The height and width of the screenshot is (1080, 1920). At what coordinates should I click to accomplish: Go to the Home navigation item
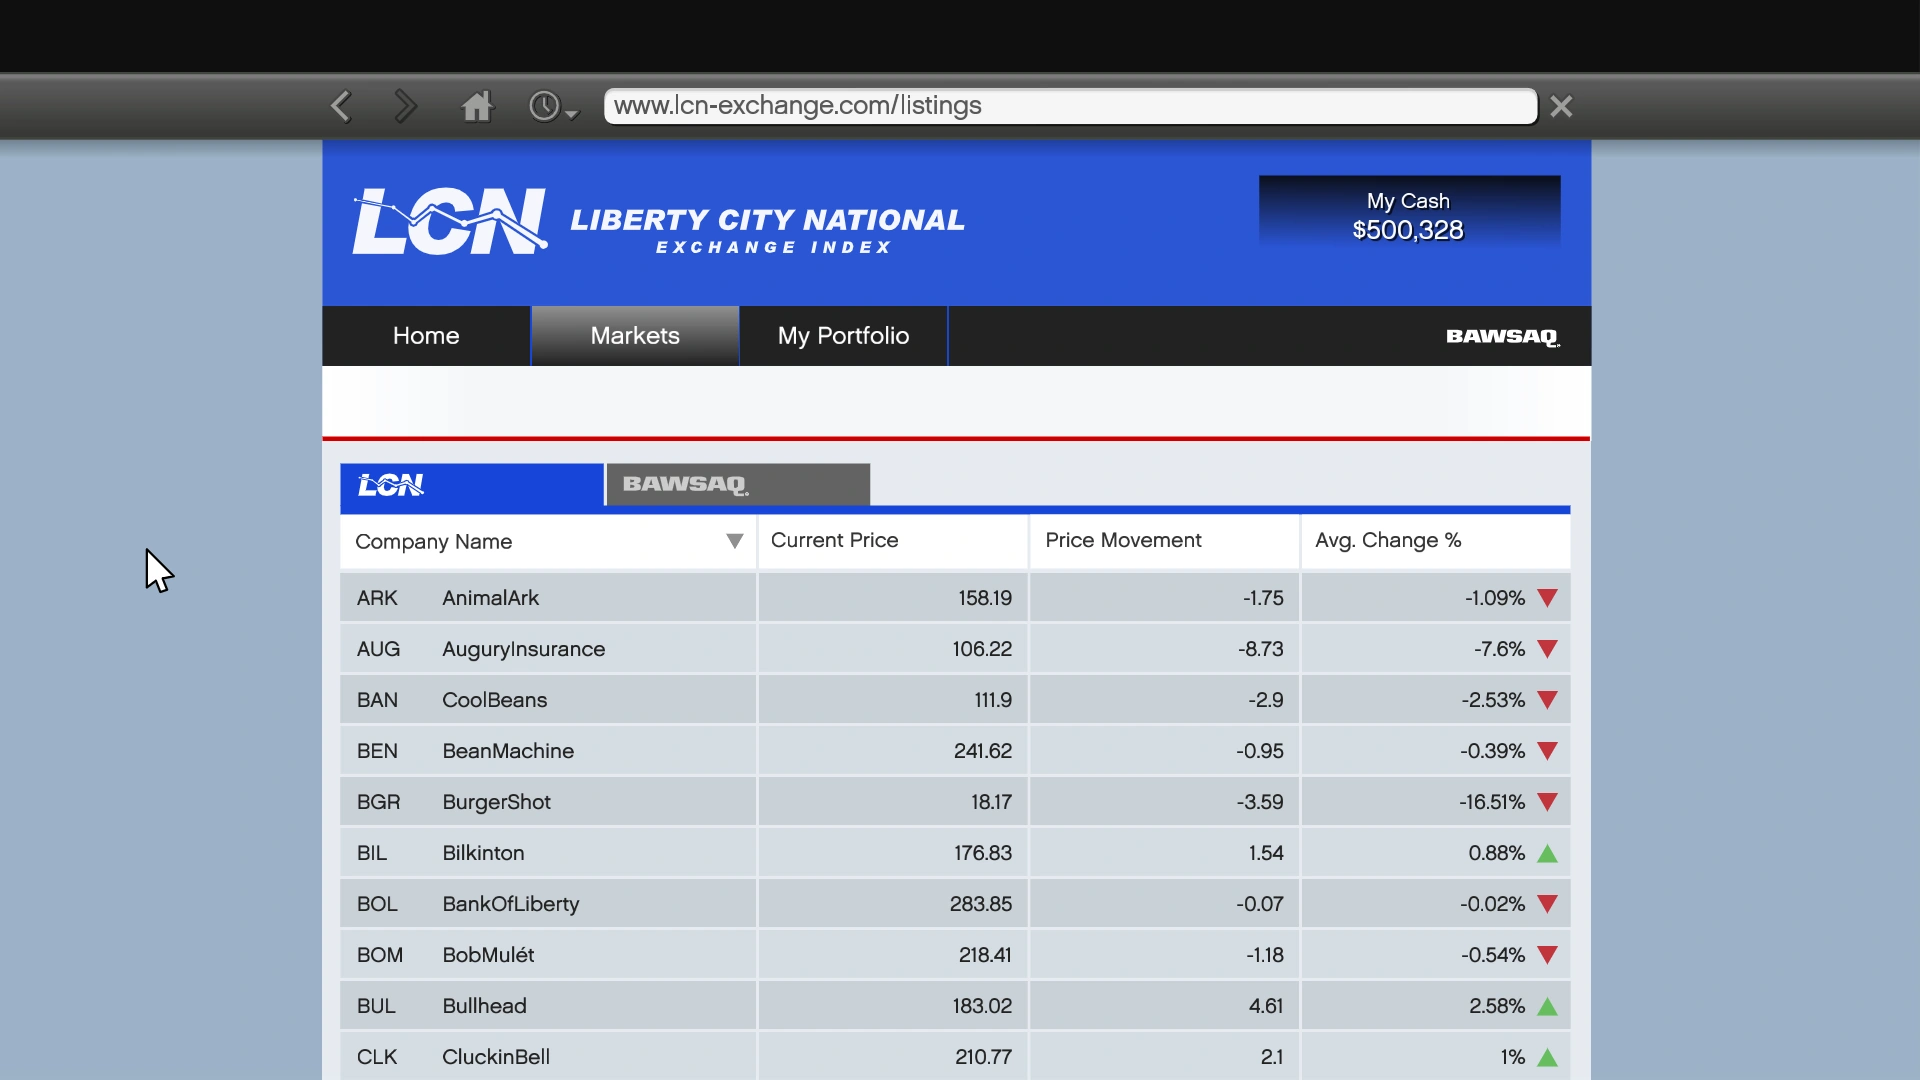(426, 336)
